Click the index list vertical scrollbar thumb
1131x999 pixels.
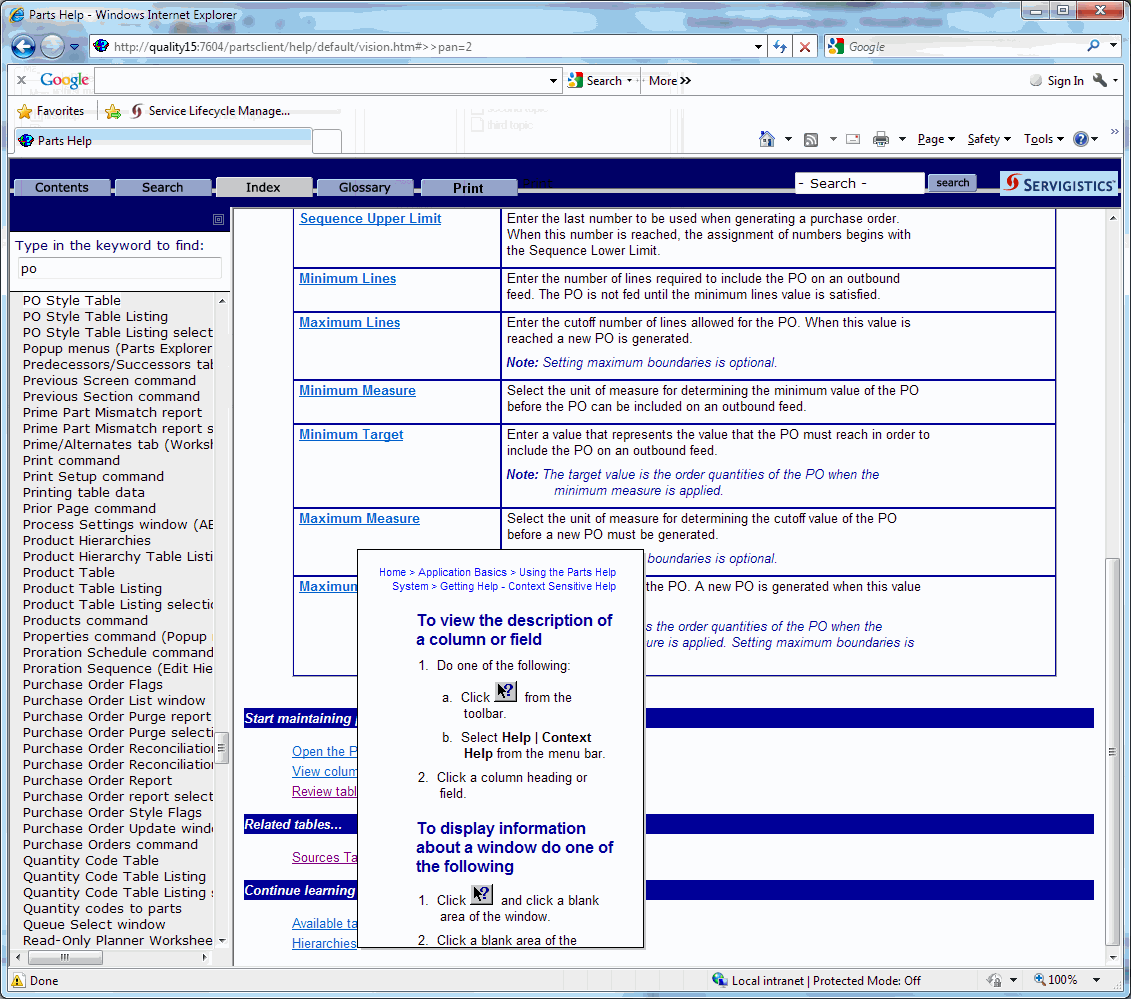tap(221, 748)
